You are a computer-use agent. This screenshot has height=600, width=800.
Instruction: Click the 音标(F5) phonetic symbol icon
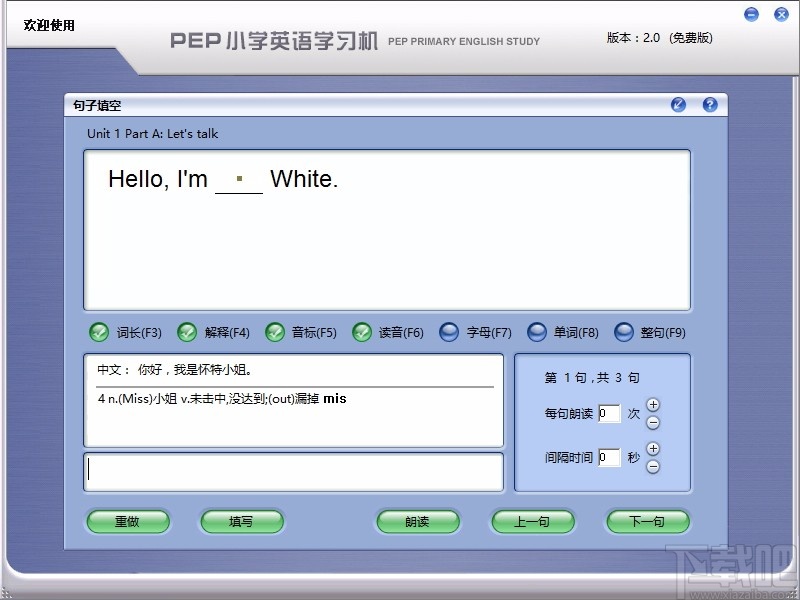275,332
